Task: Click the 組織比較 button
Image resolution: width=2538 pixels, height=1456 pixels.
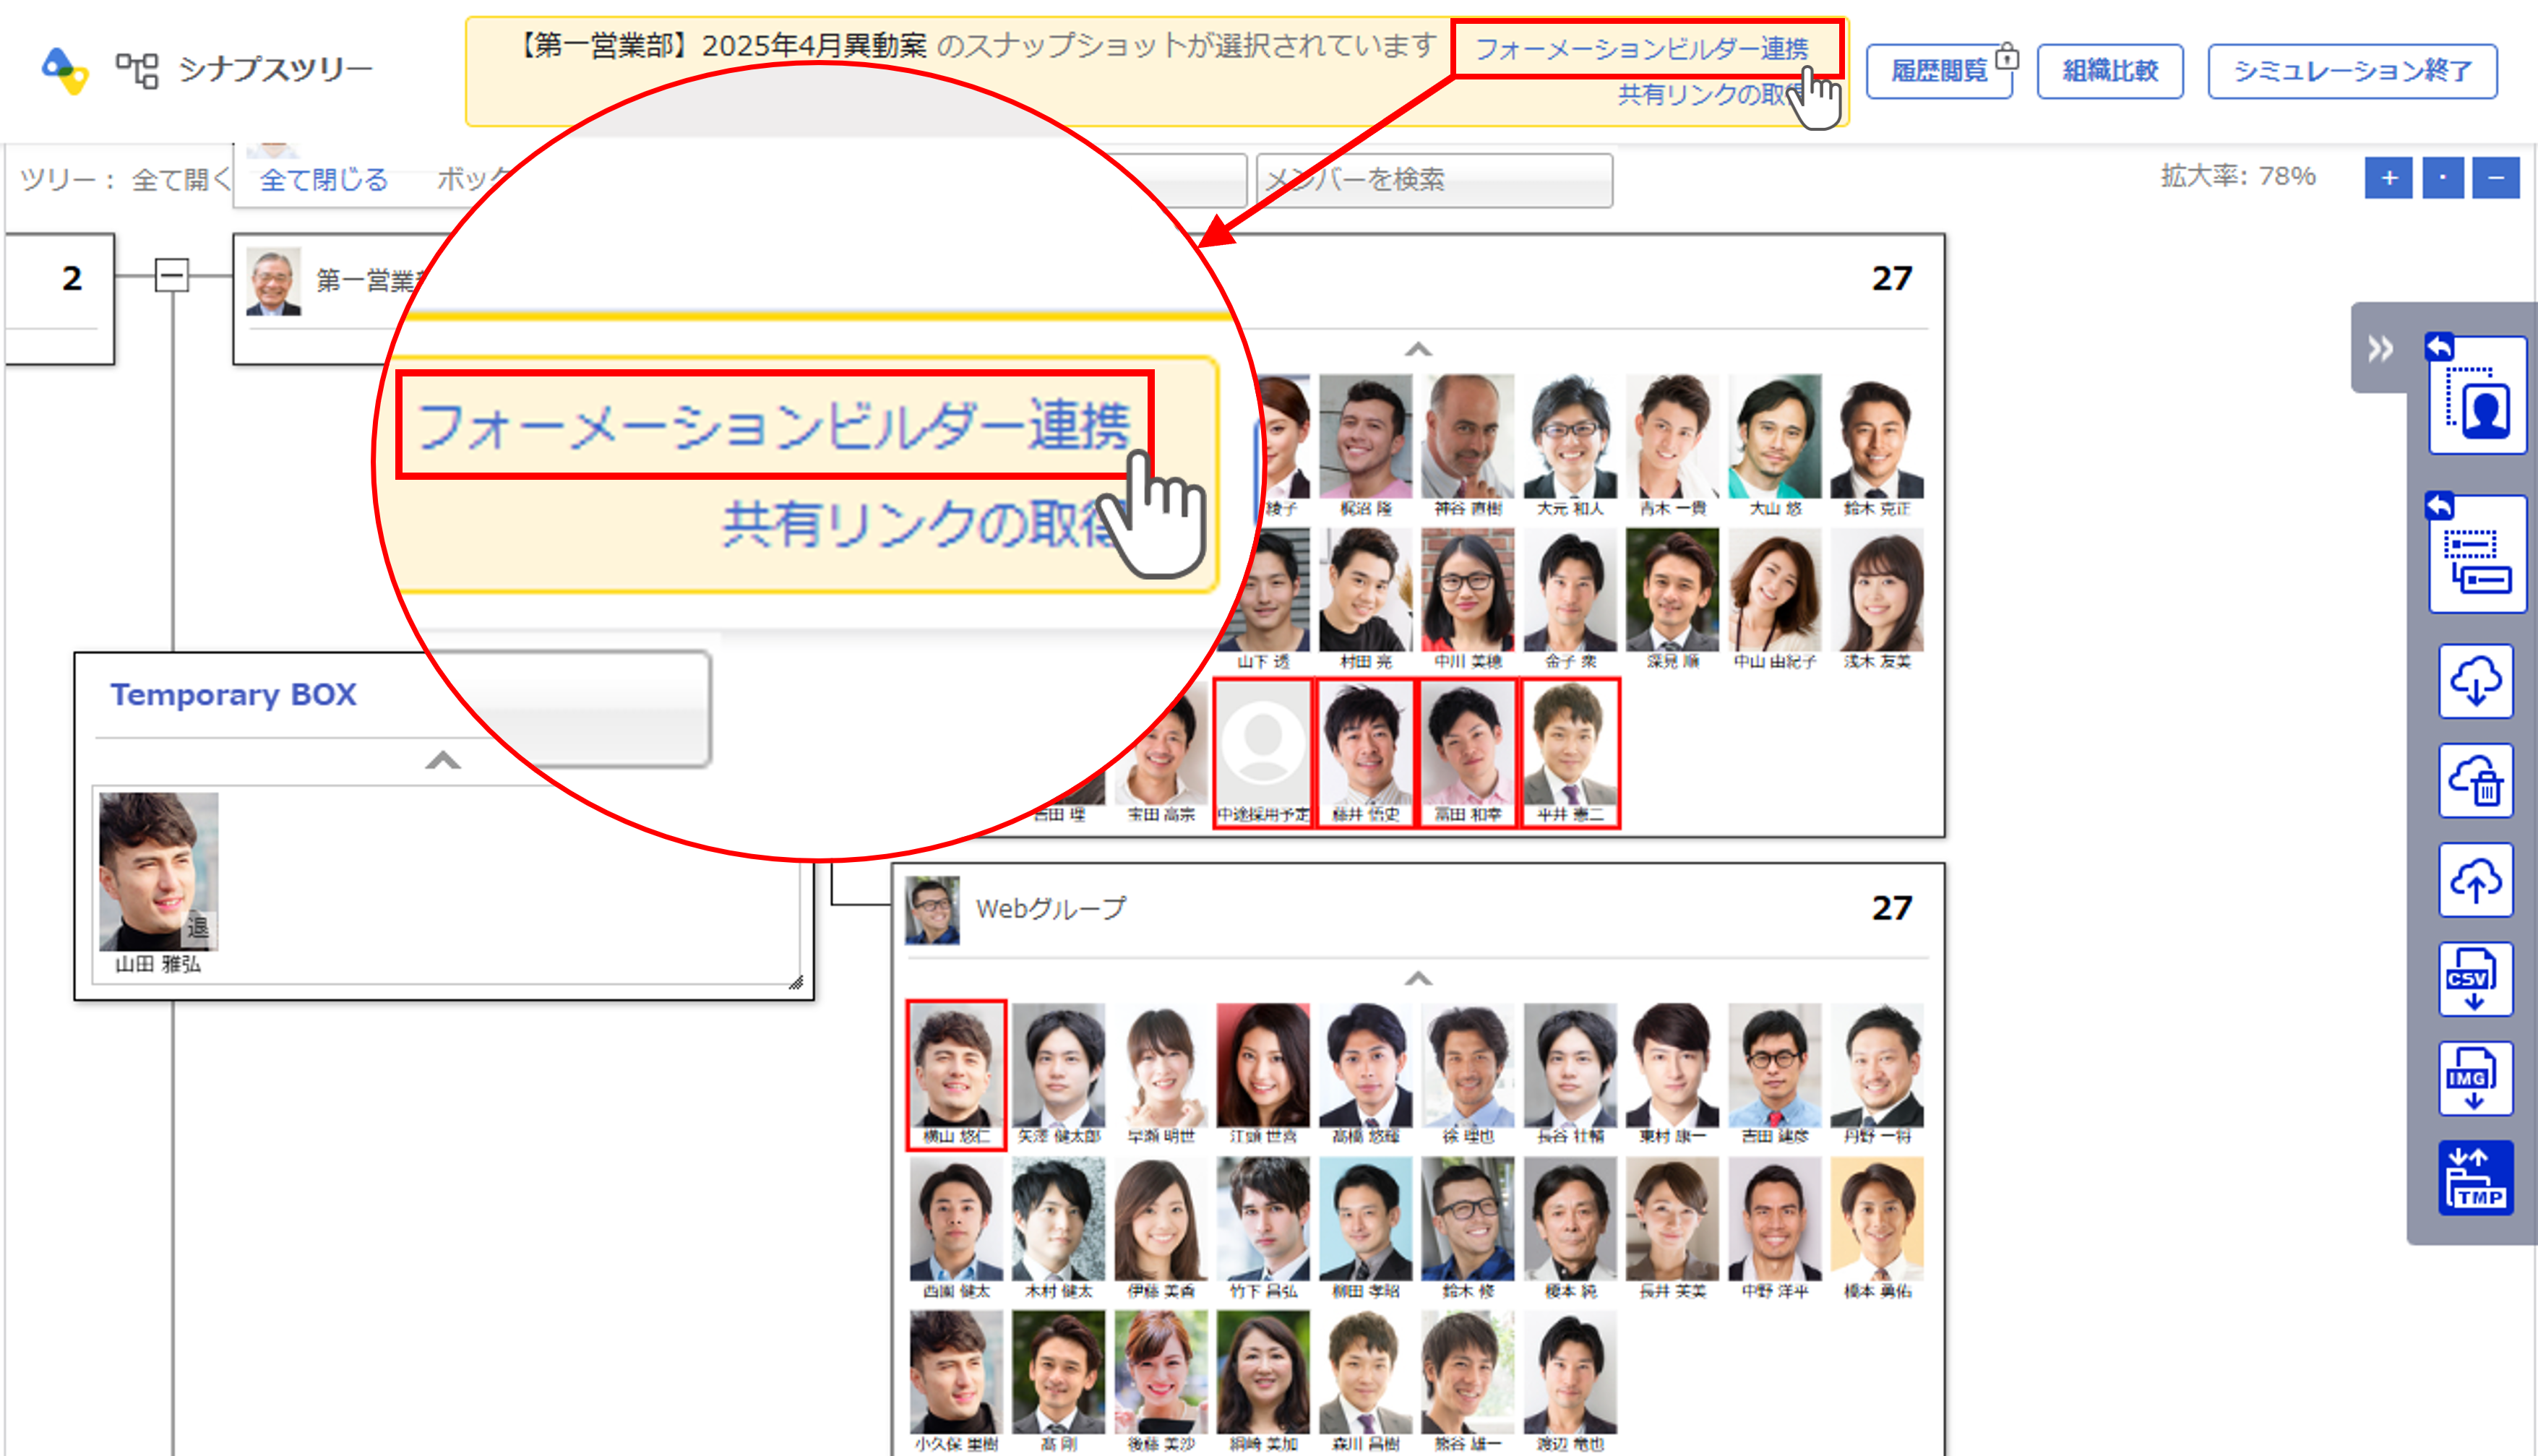Action: 2110,71
